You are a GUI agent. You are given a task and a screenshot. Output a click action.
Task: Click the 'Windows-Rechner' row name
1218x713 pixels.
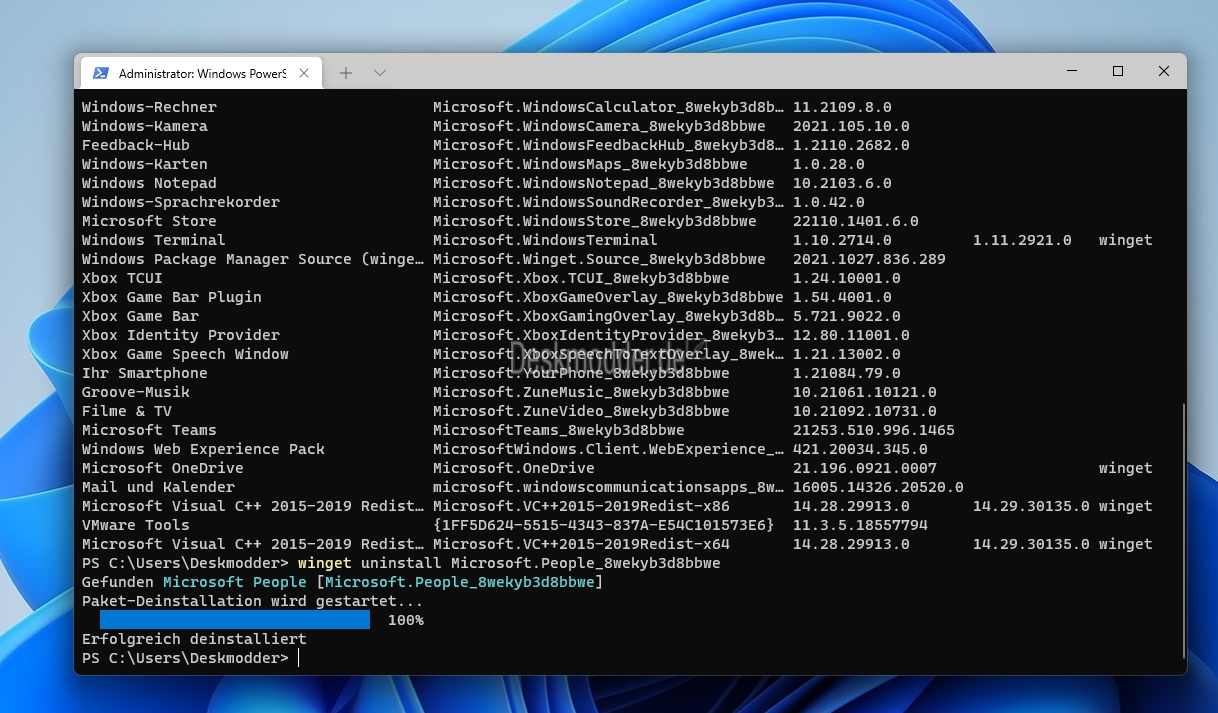pos(149,107)
